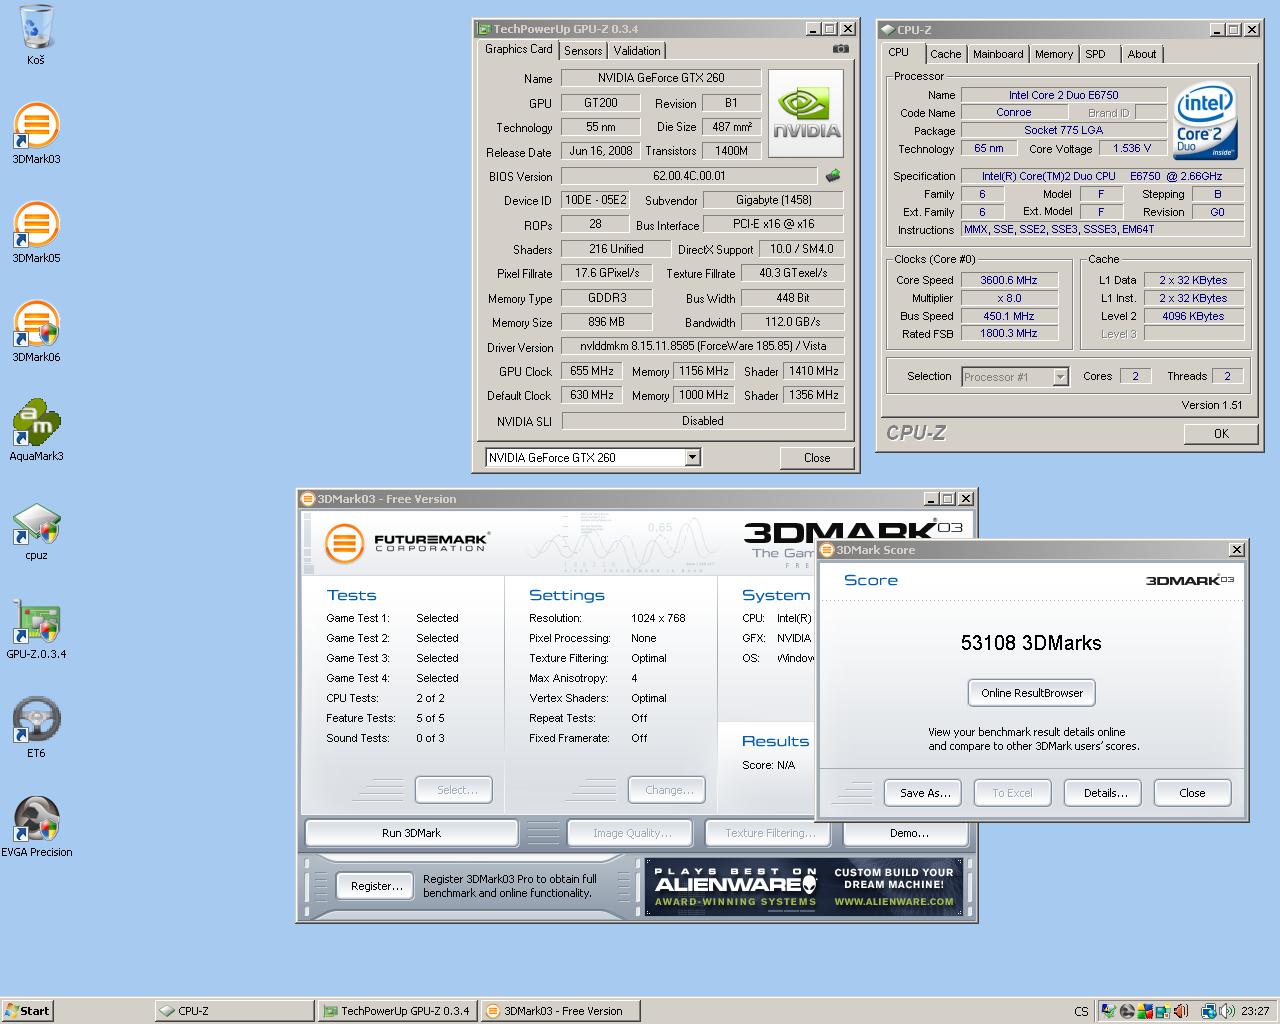This screenshot has height=1024, width=1280.
Task: Click OK in the CPU-Z window
Action: tap(1221, 433)
